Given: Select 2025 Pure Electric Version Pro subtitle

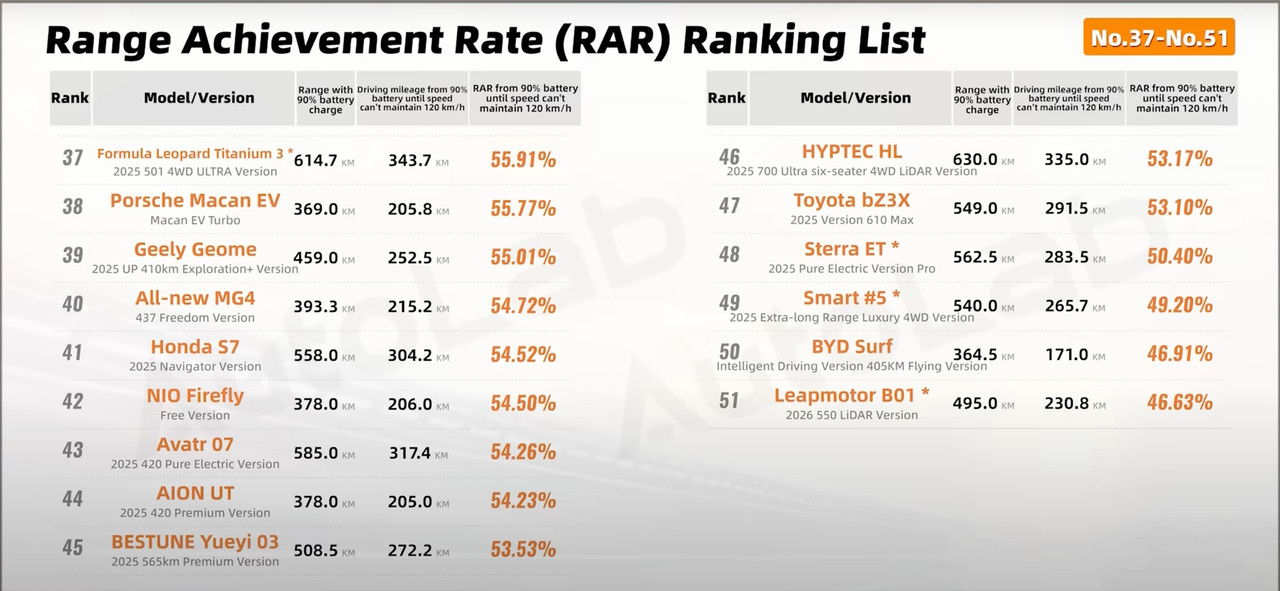Looking at the screenshot, I should [852, 269].
